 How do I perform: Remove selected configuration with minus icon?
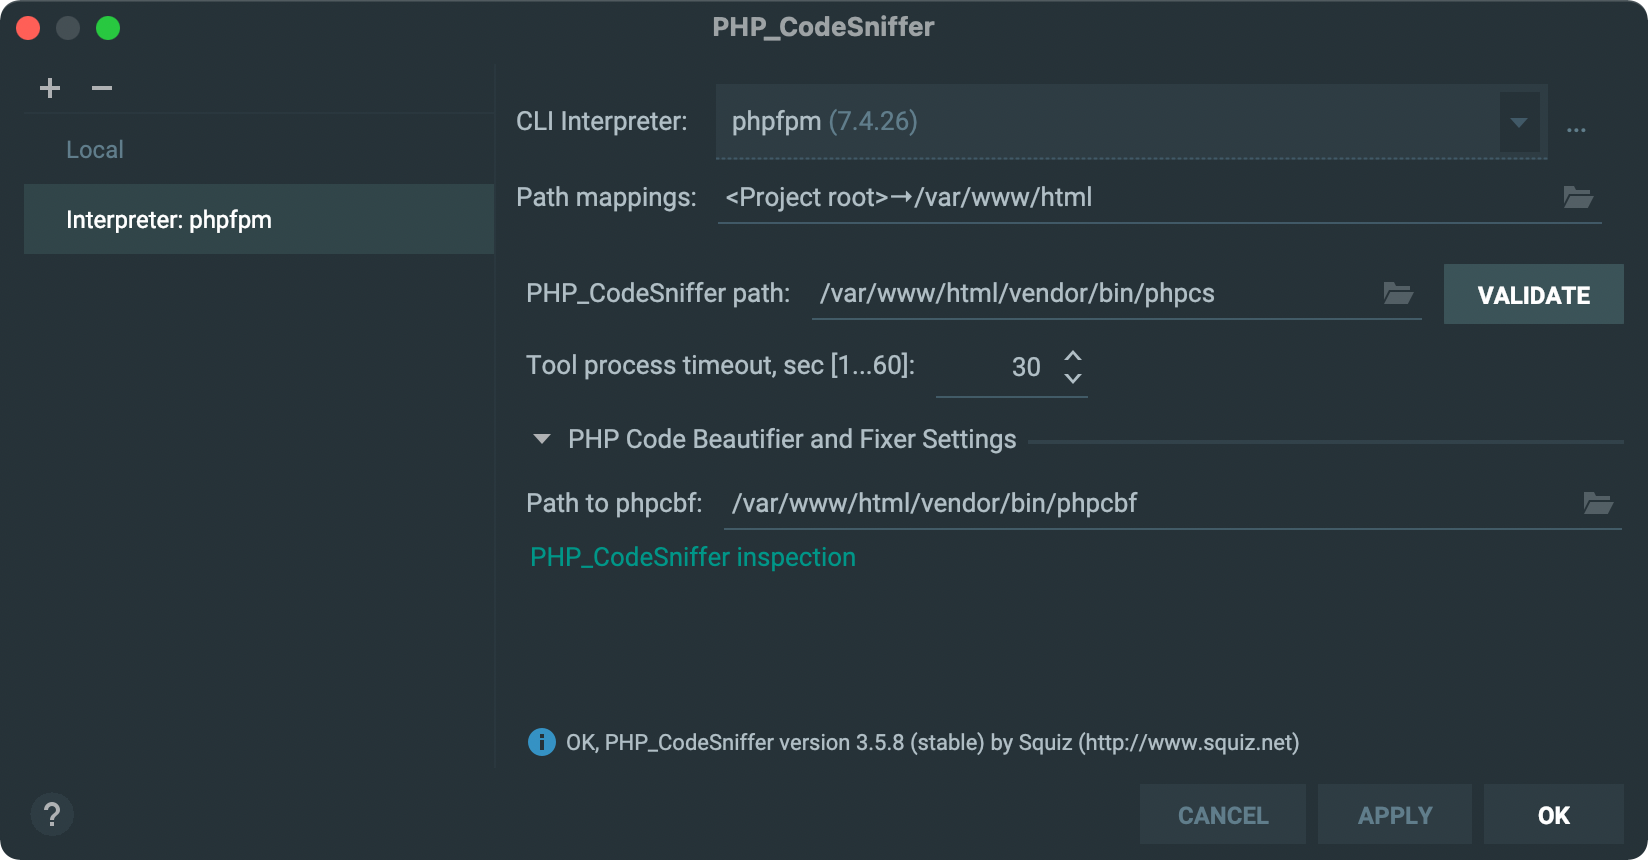pyautogui.click(x=102, y=88)
